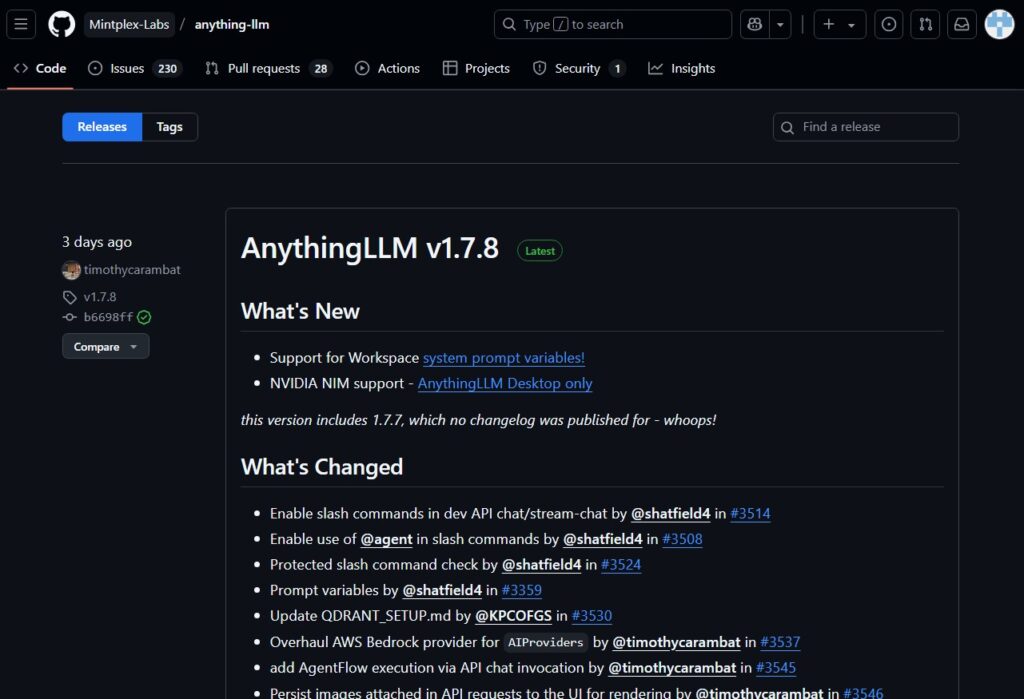The height and width of the screenshot is (699, 1024).
Task: Click the GitHub logo icon
Action: pyautogui.click(x=62, y=24)
